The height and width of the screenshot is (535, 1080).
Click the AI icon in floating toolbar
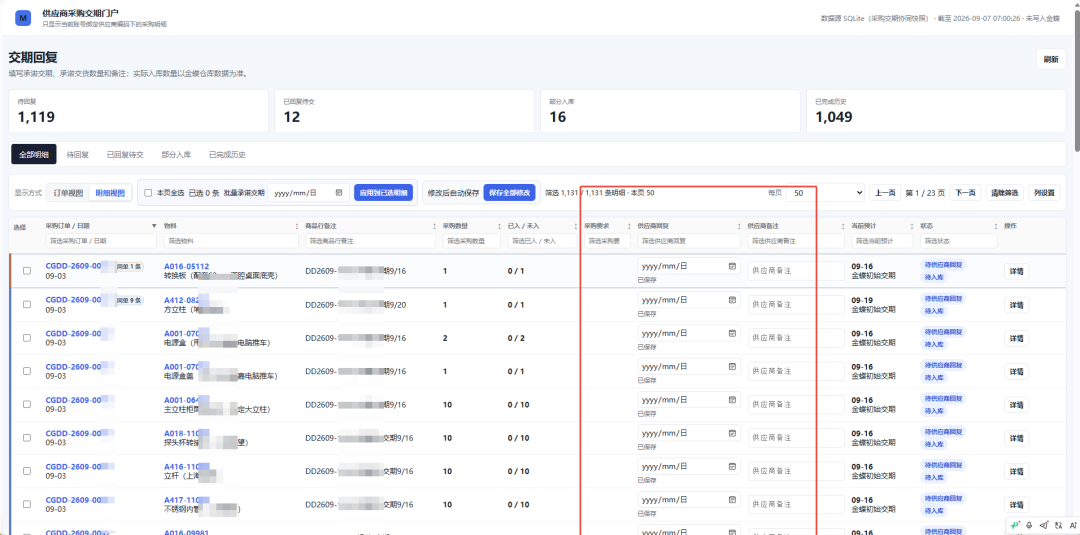click(x=1072, y=525)
